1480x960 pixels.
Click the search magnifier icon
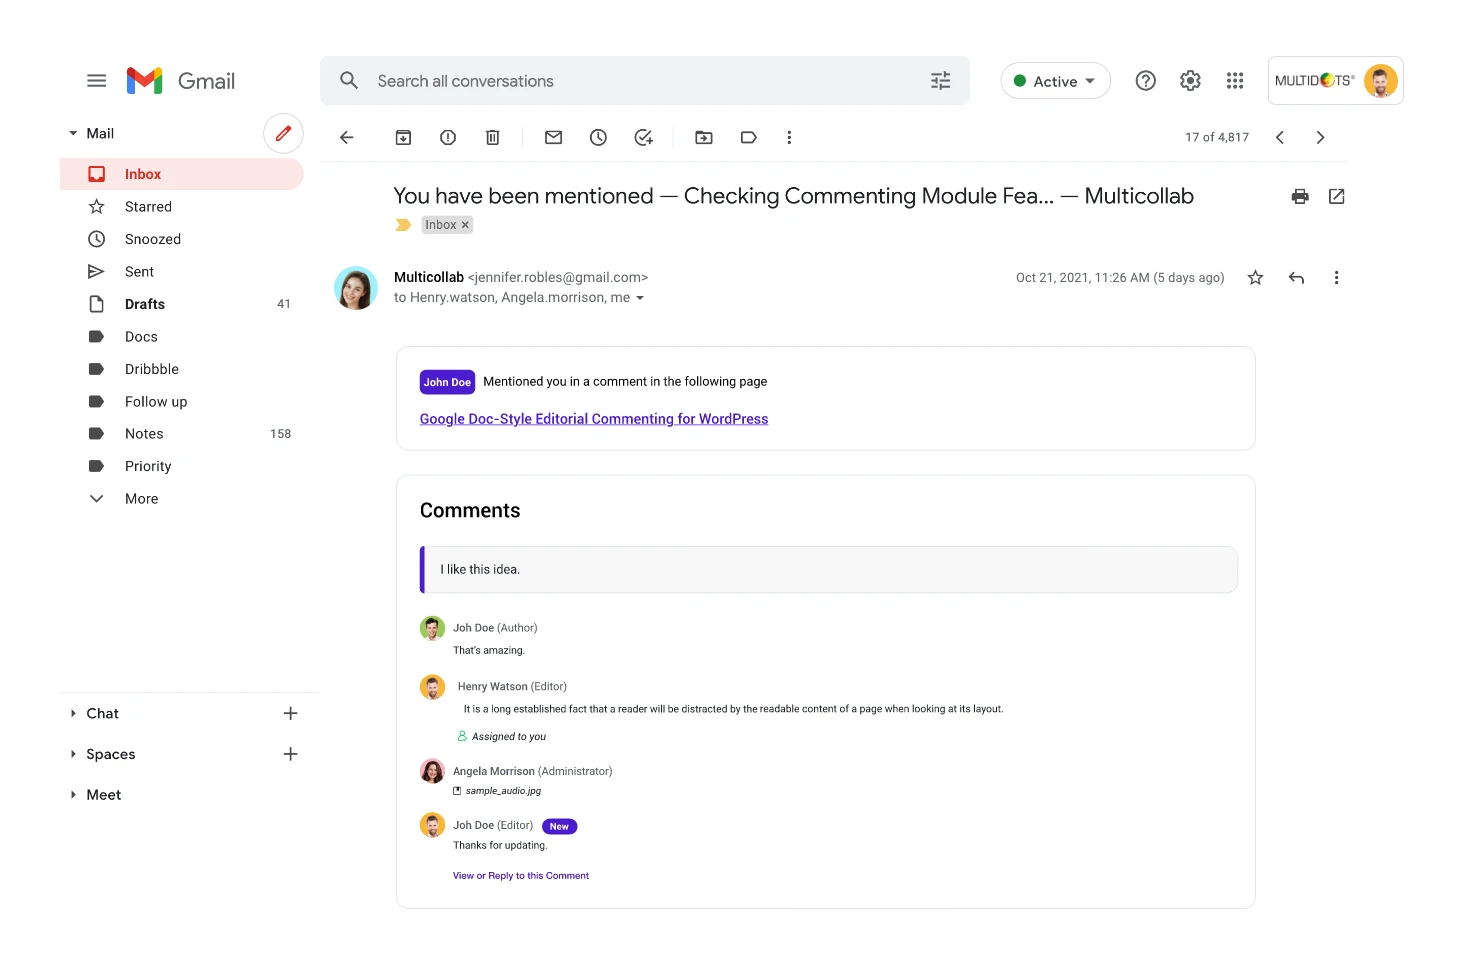349,80
